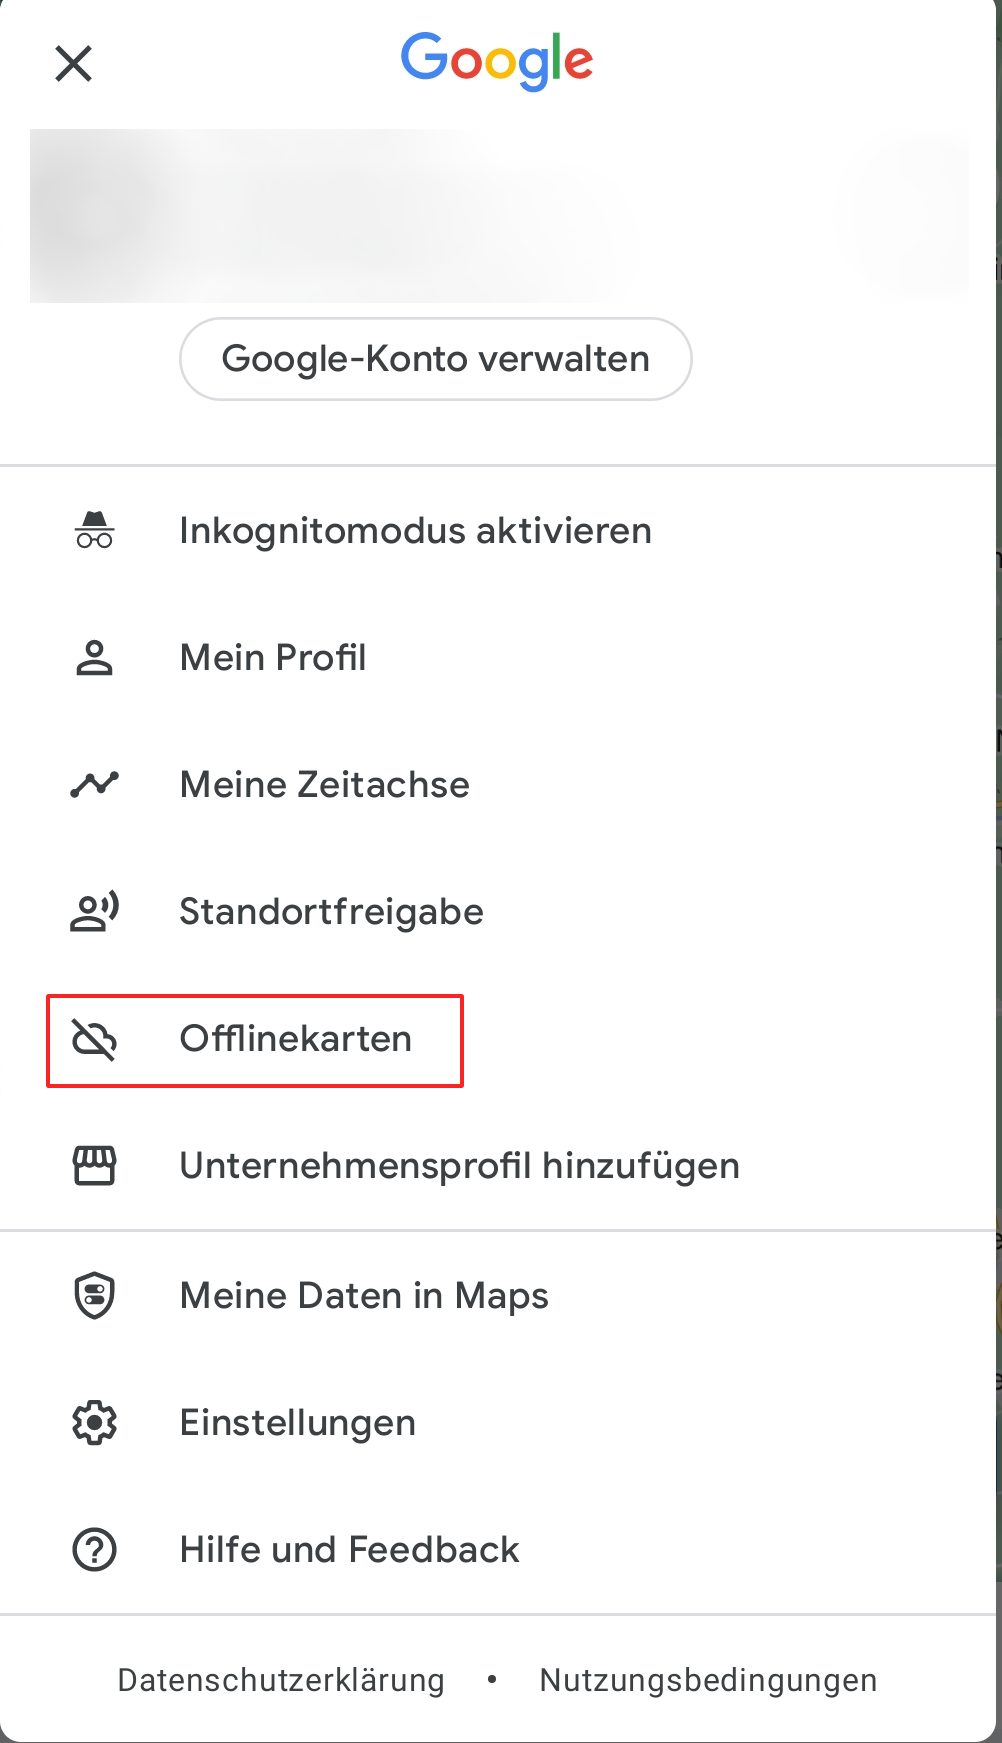Click the person icon for Mein Profil

point(95,658)
